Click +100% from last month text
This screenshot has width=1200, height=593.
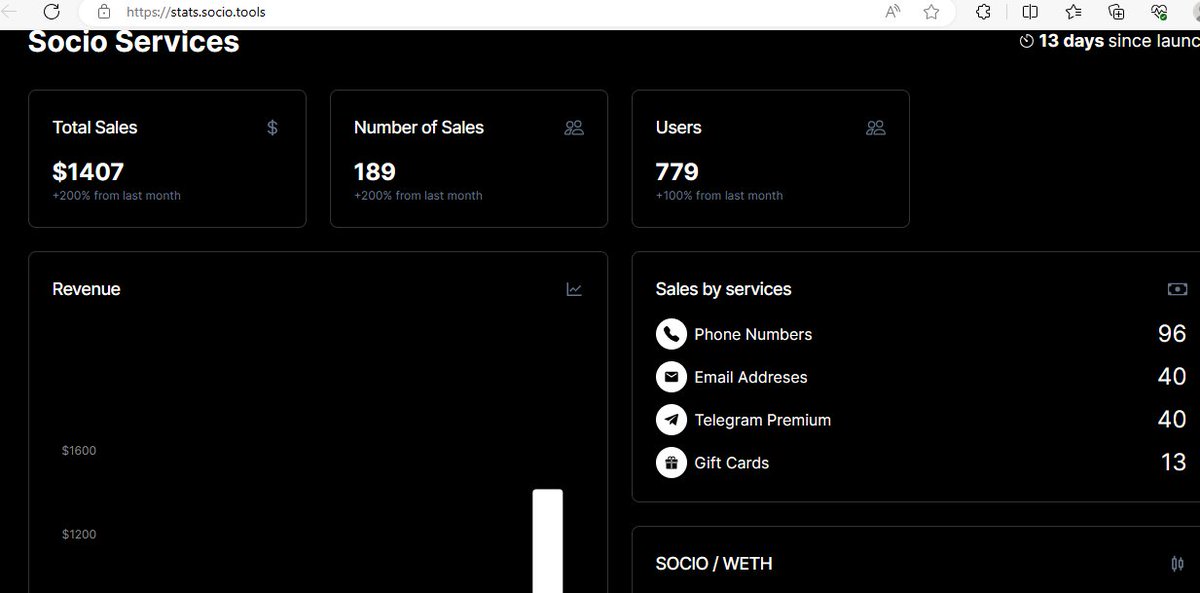point(719,196)
